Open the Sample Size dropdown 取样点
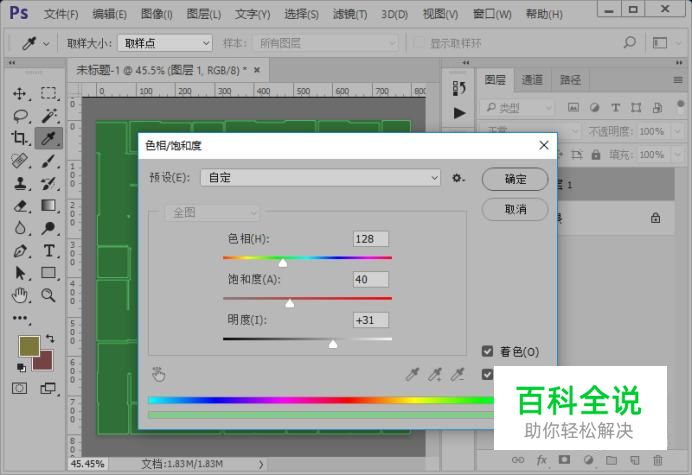 165,43
